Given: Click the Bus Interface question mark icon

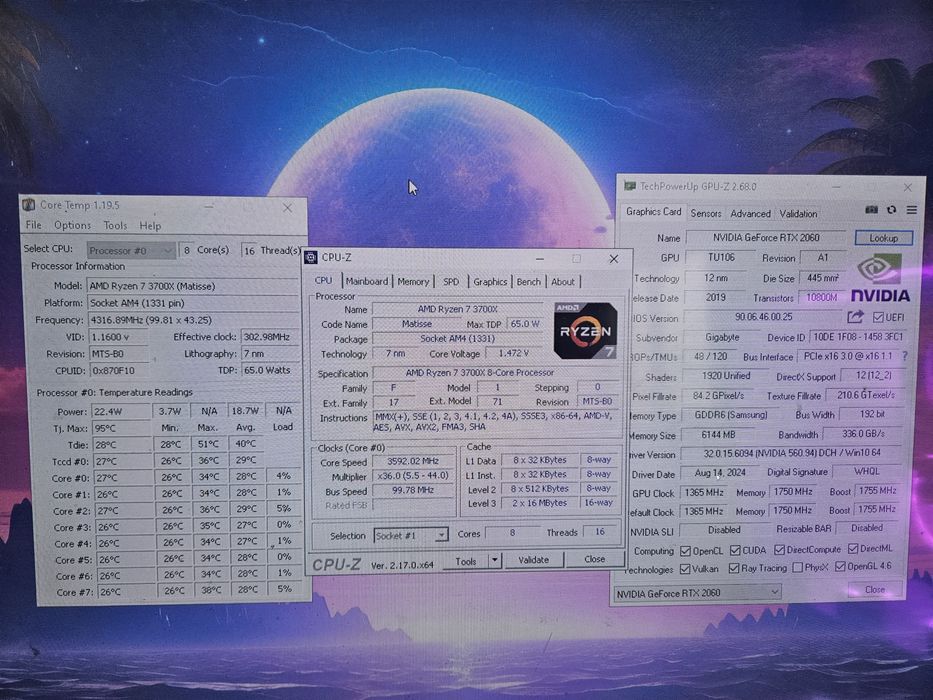Looking at the screenshot, I should [x=905, y=356].
